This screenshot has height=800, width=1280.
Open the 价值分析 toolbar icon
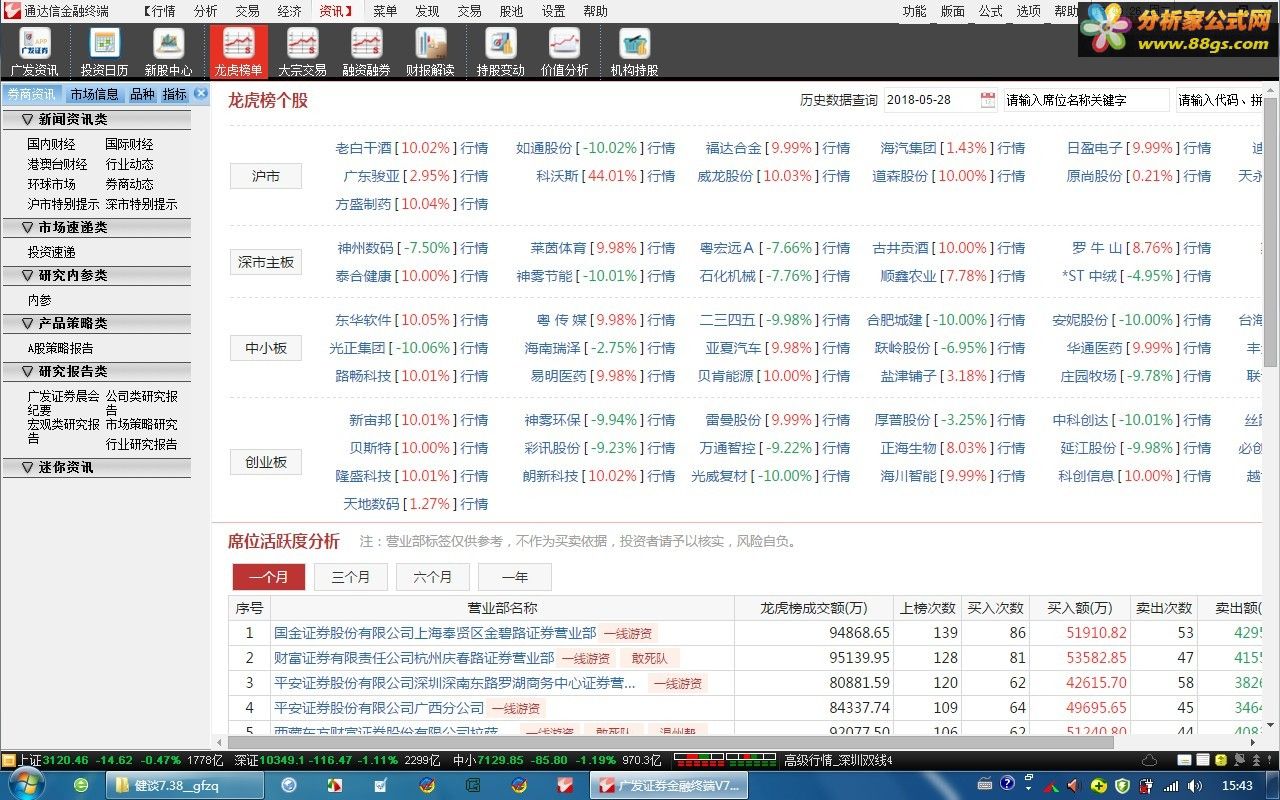coord(564,52)
